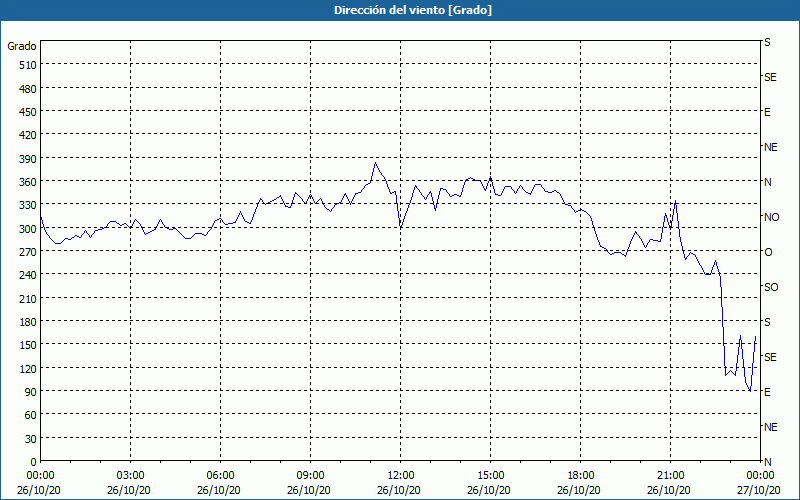Click the 30 left axis value
Screen dimensions: 800x500
point(31,439)
